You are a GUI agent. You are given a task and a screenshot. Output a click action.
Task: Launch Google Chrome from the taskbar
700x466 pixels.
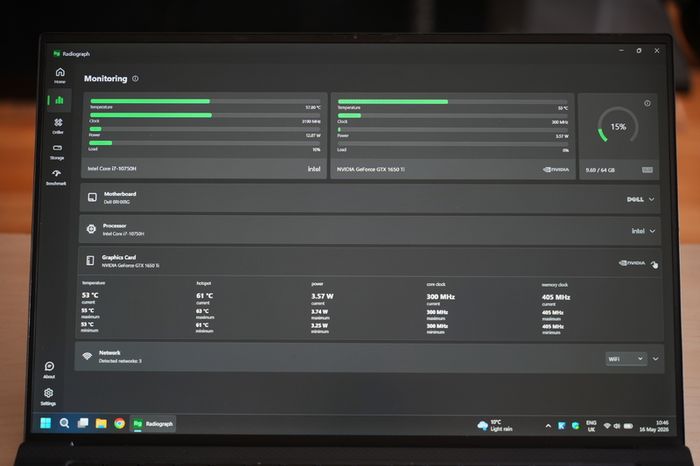click(119, 424)
